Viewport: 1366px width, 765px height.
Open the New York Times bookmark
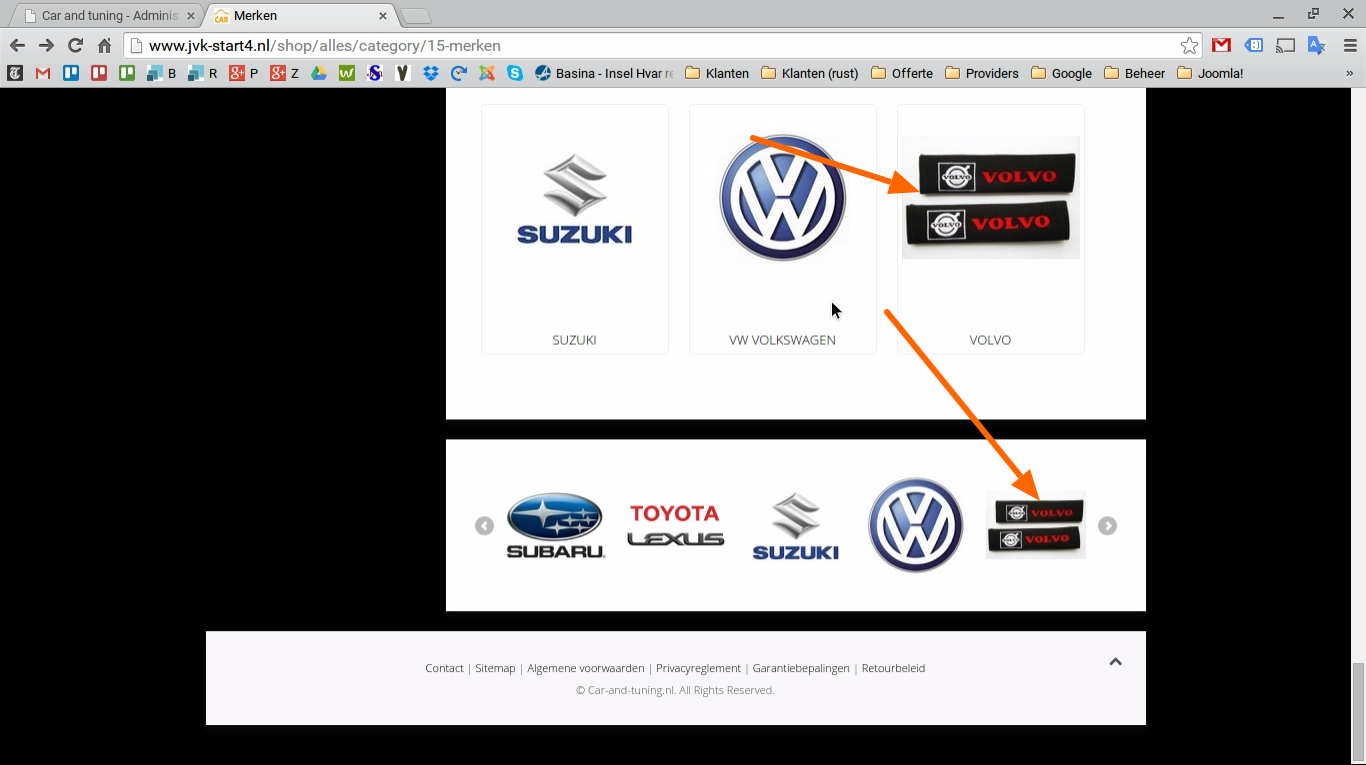(14, 73)
